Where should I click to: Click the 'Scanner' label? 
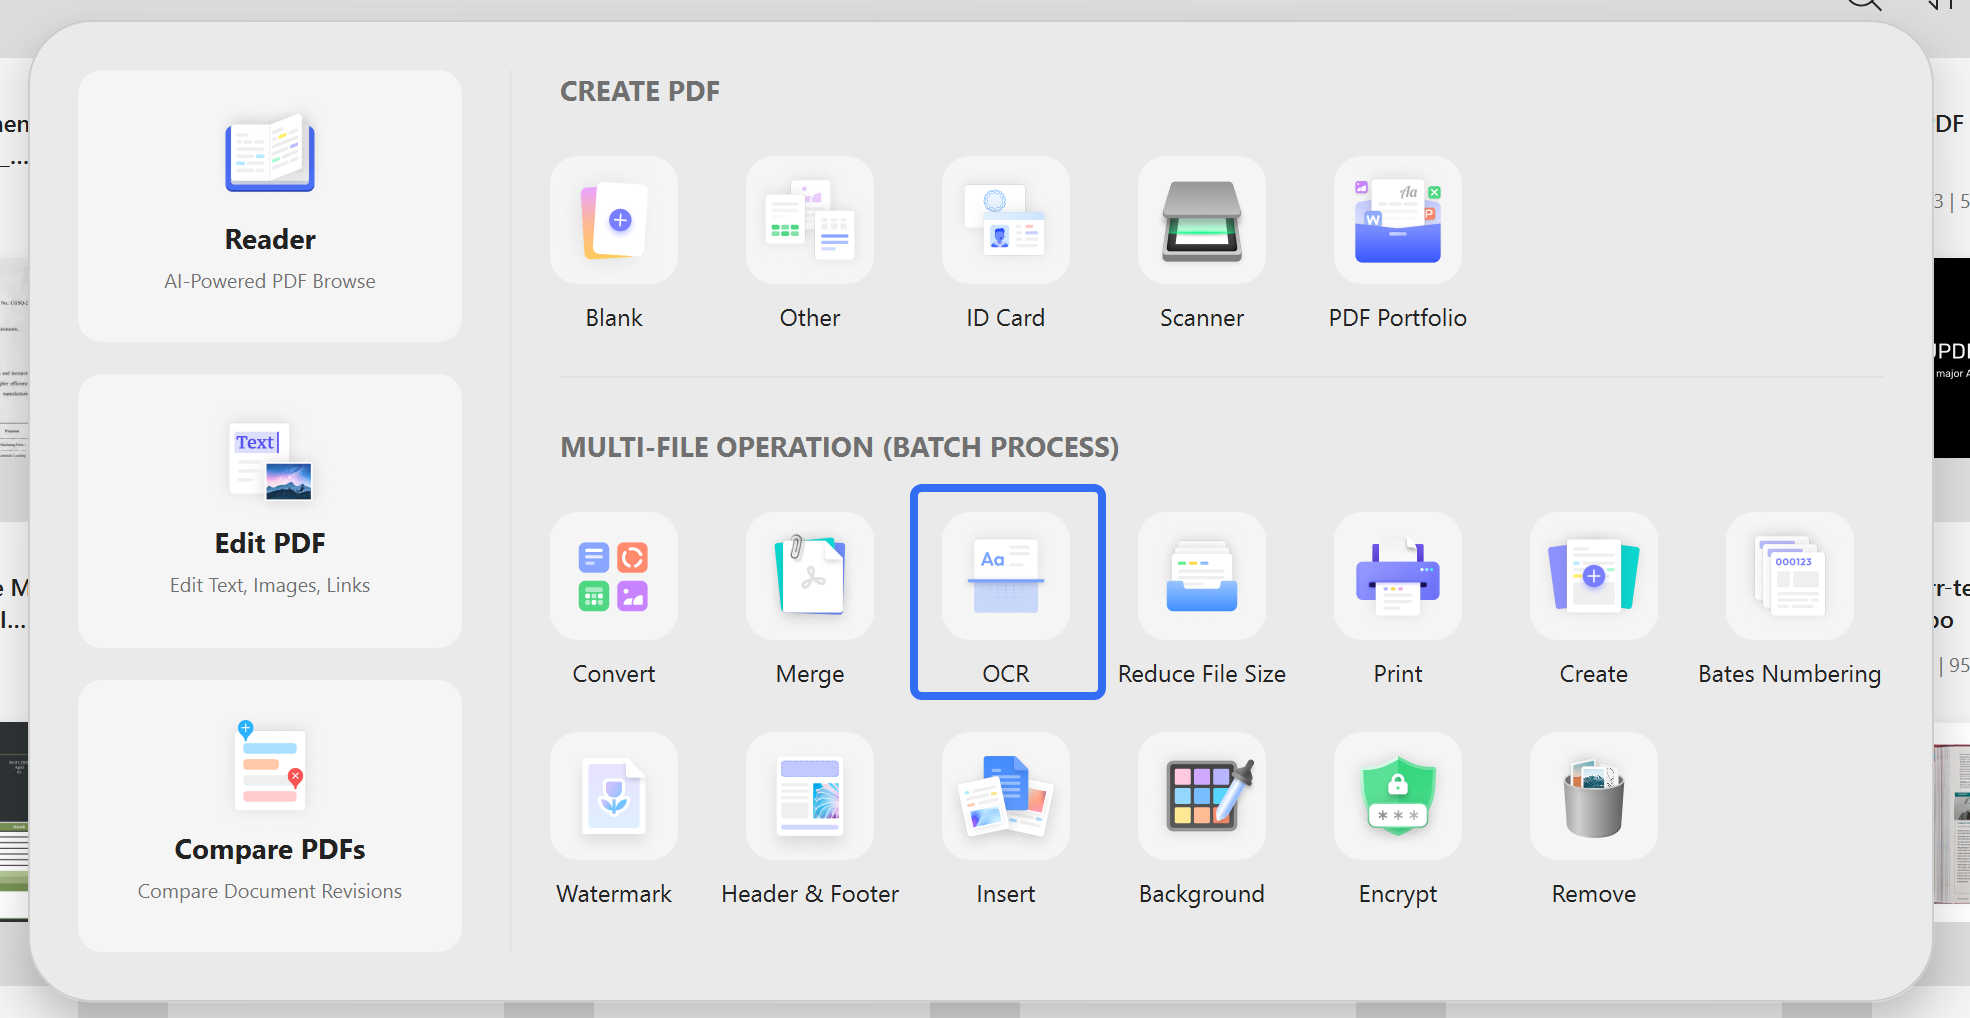point(1202,318)
